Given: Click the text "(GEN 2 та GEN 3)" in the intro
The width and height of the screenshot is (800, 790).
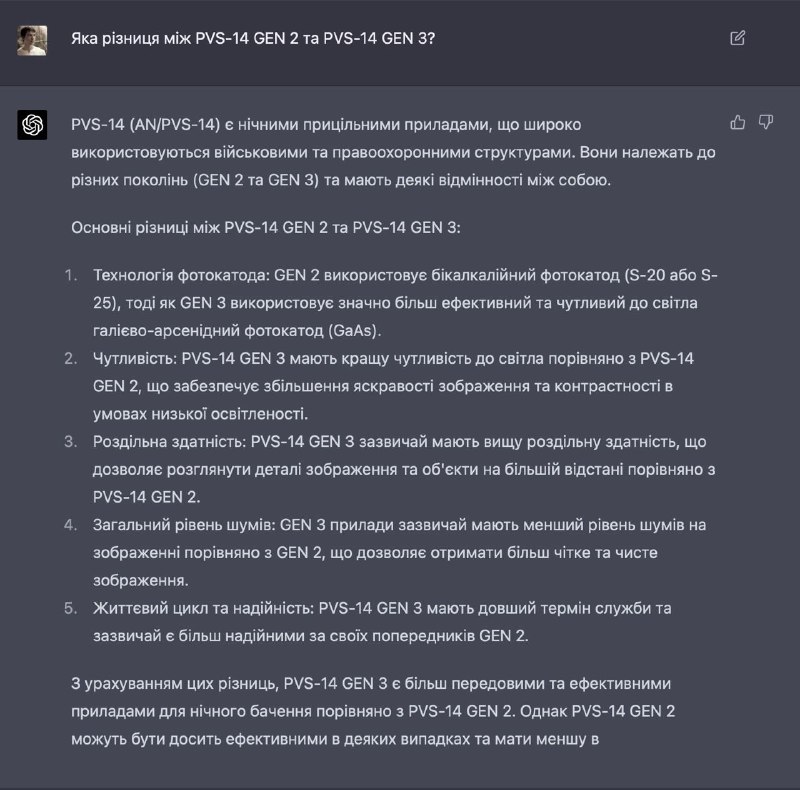Looking at the screenshot, I should 256,180.
